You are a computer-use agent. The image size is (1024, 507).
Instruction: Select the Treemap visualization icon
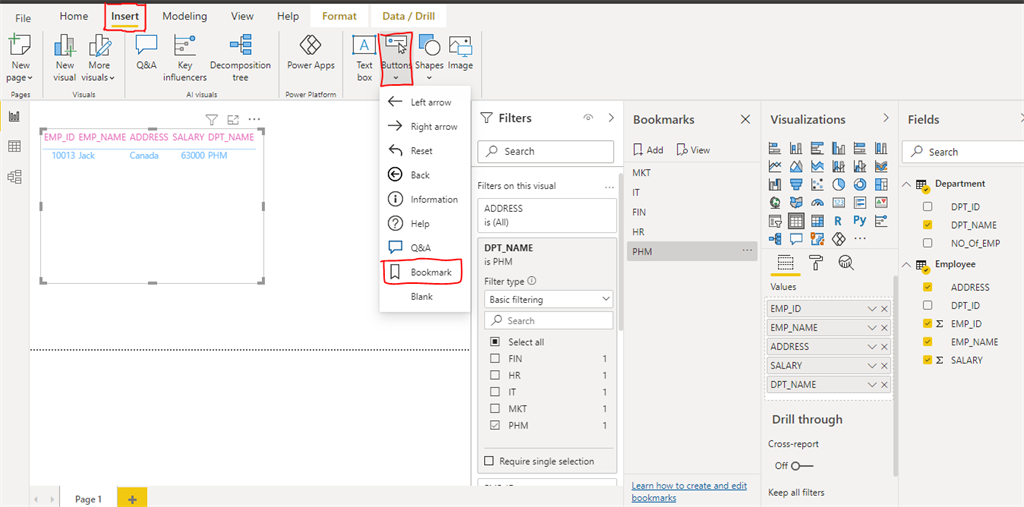881,185
